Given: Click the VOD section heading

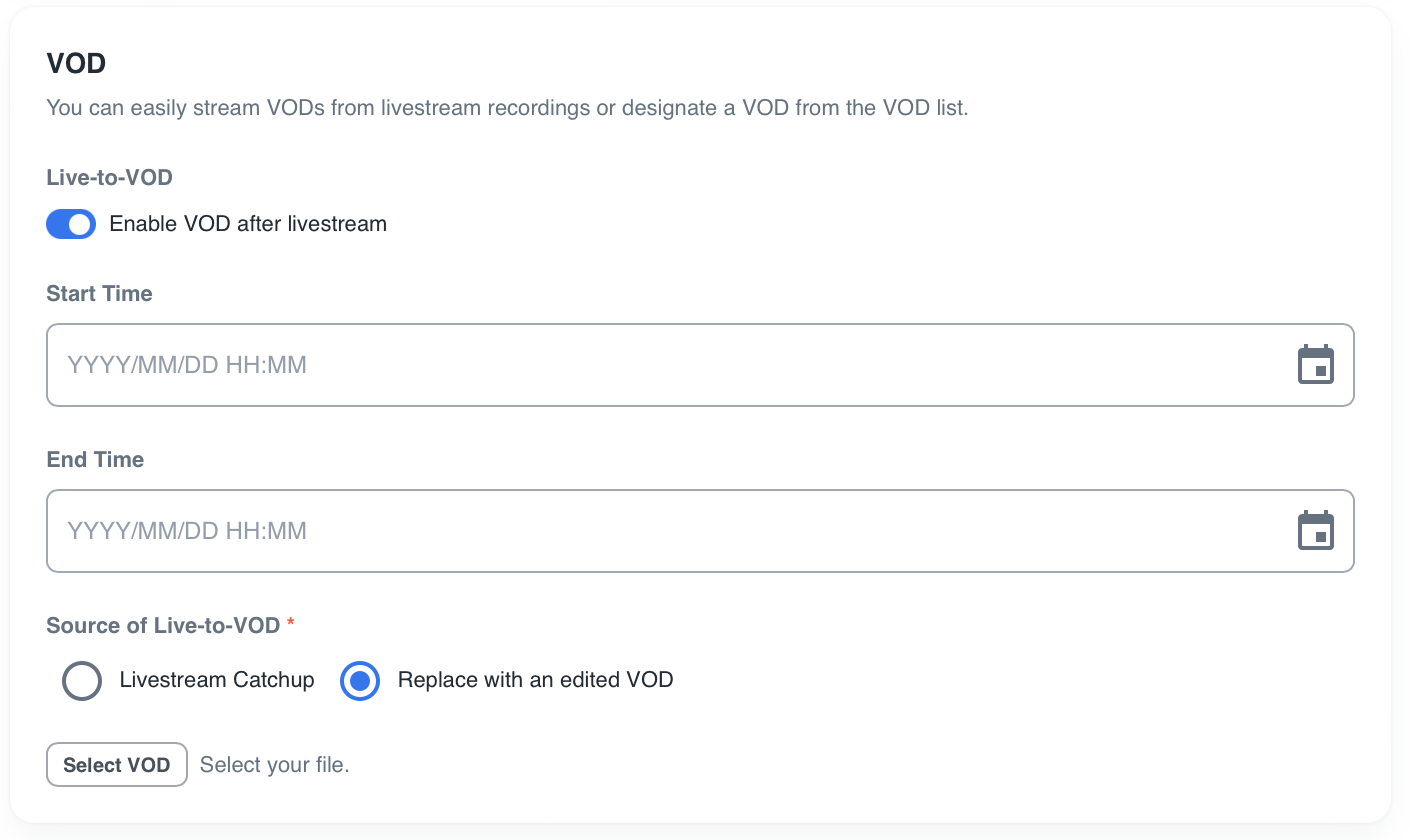Looking at the screenshot, I should (x=76, y=64).
